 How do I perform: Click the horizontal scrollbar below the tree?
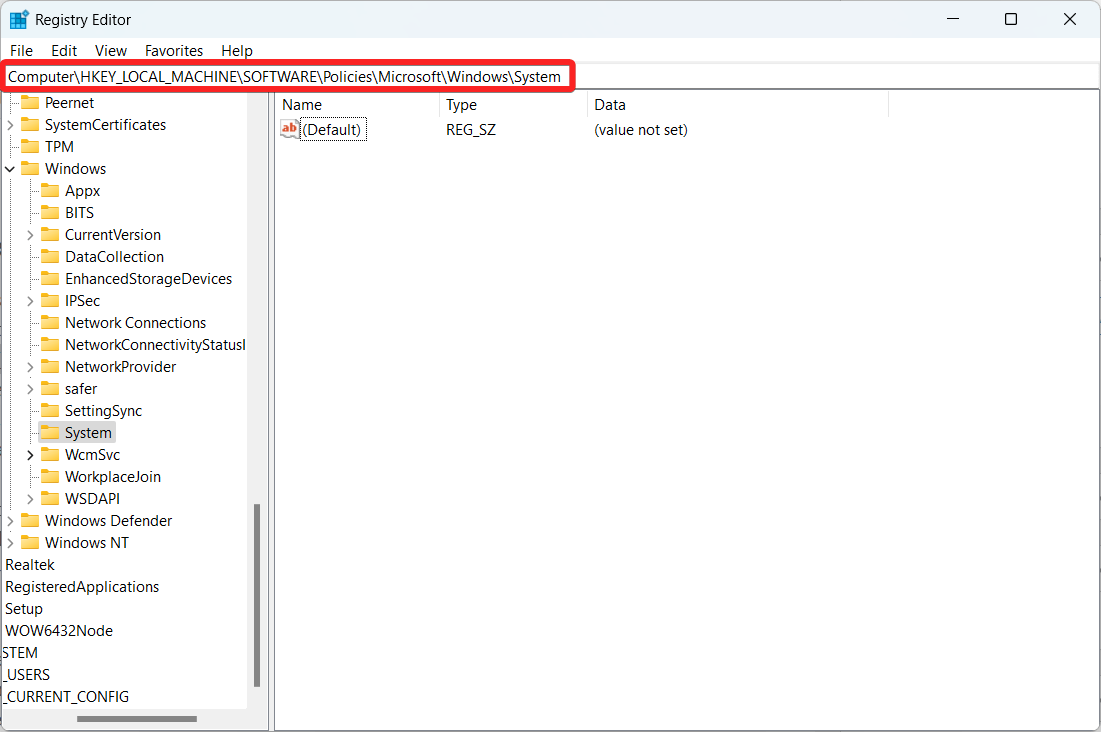click(x=135, y=718)
